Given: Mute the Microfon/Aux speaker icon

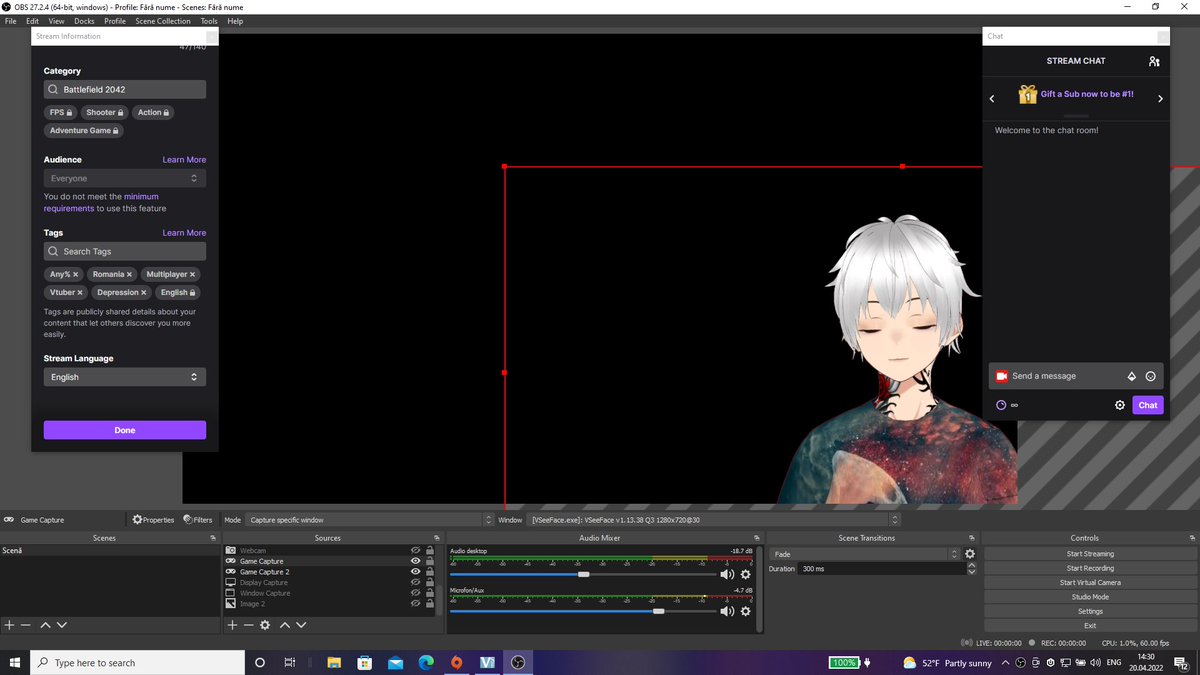Looking at the screenshot, I should (x=727, y=610).
